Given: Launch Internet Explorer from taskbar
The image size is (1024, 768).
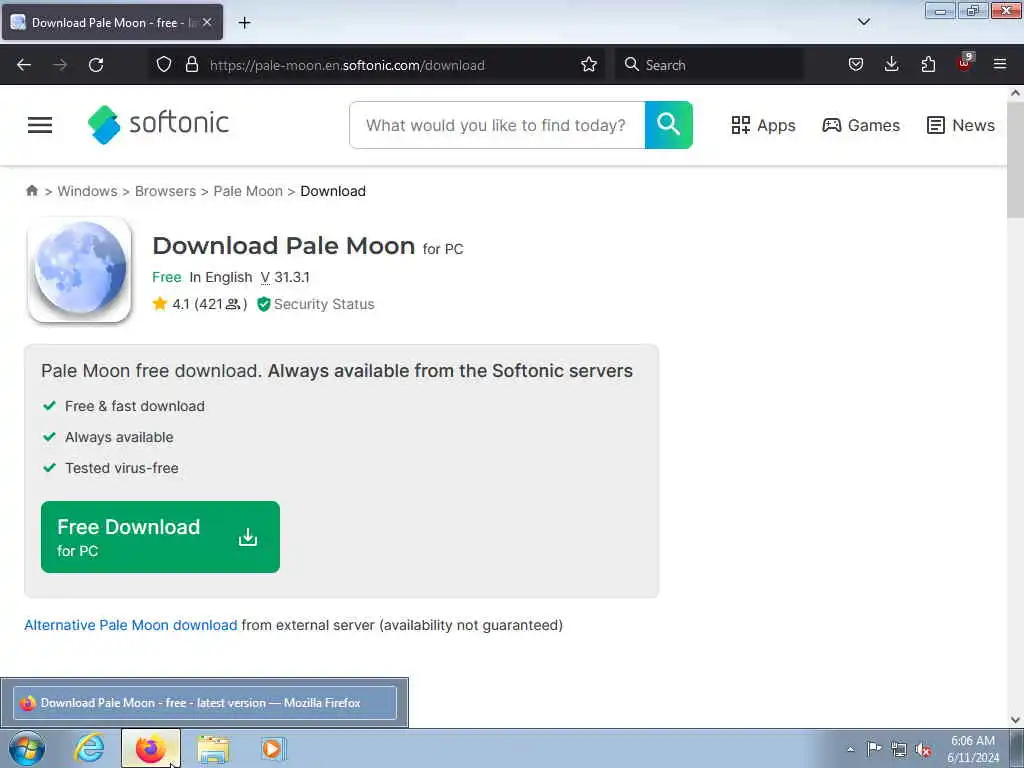Looking at the screenshot, I should [x=89, y=748].
